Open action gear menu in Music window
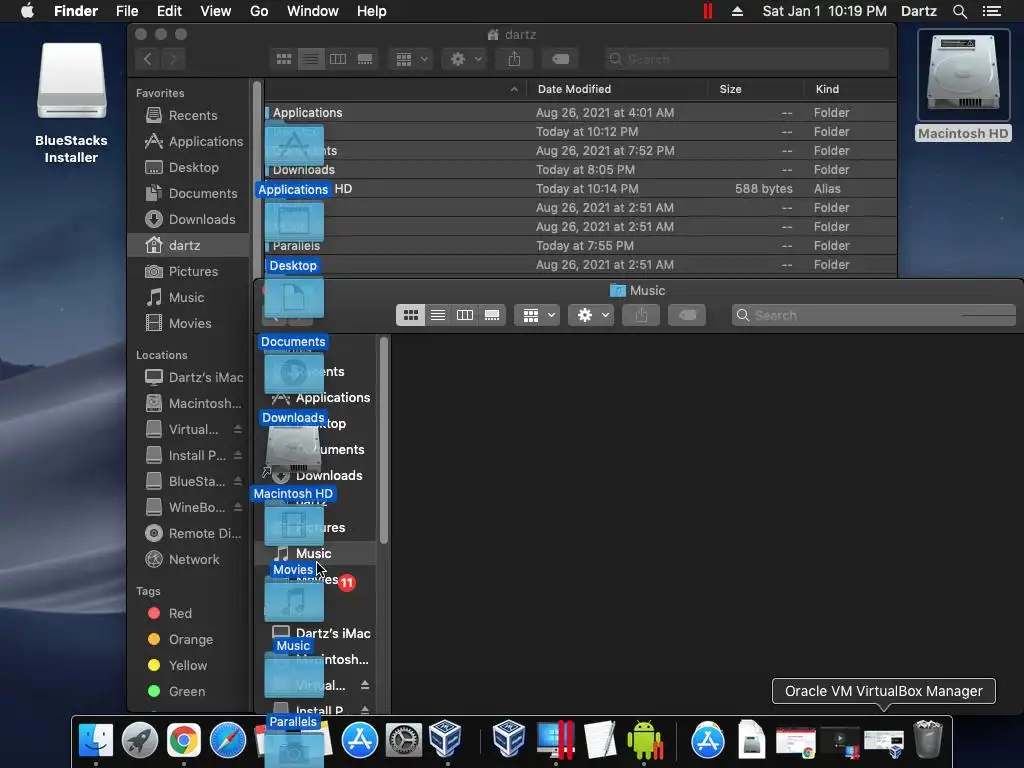 point(591,315)
